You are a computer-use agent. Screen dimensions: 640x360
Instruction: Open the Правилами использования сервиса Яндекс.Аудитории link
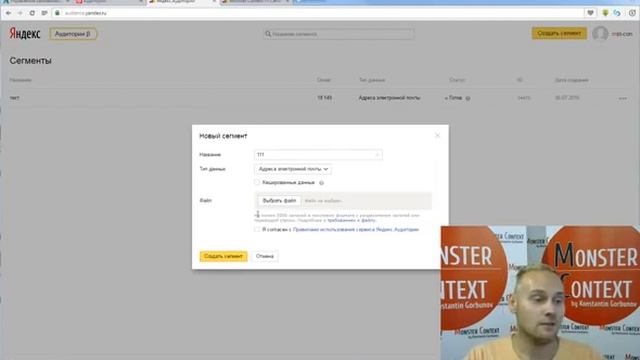pyautogui.click(x=356, y=229)
